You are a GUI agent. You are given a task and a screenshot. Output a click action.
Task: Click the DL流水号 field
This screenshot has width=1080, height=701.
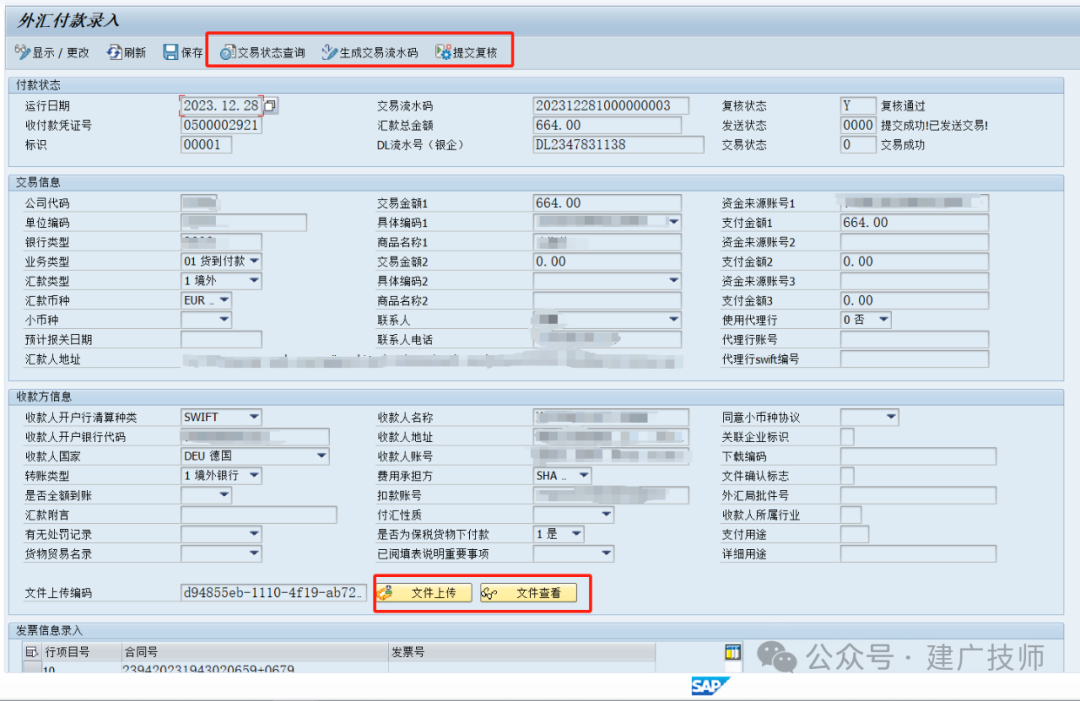coord(619,145)
